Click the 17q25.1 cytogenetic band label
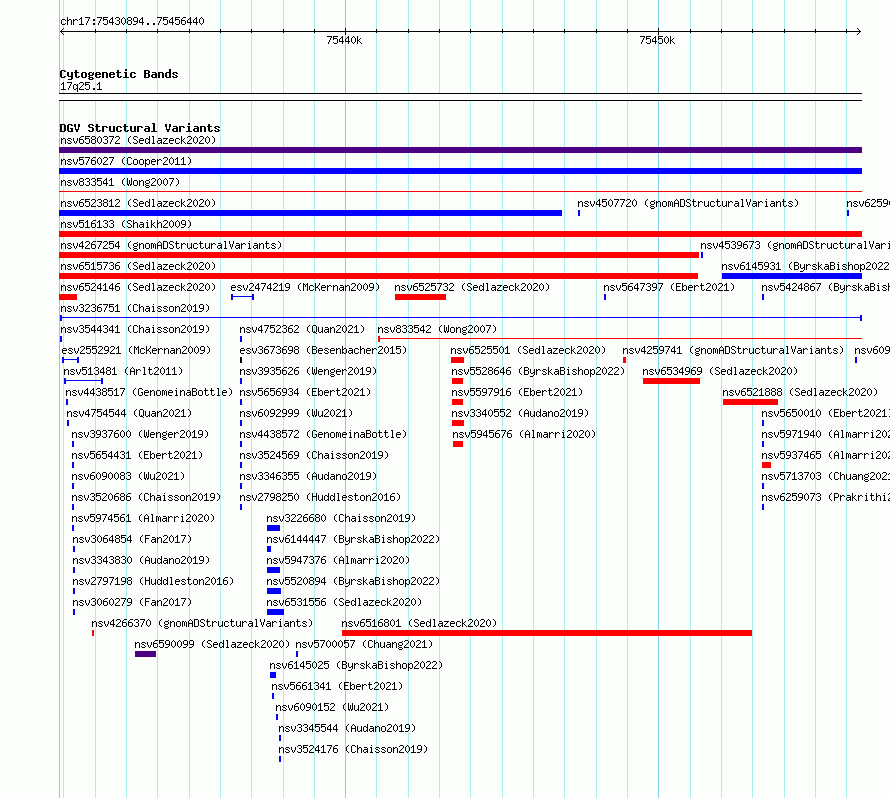Image resolution: width=890 pixels, height=798 pixels. click(x=81, y=86)
